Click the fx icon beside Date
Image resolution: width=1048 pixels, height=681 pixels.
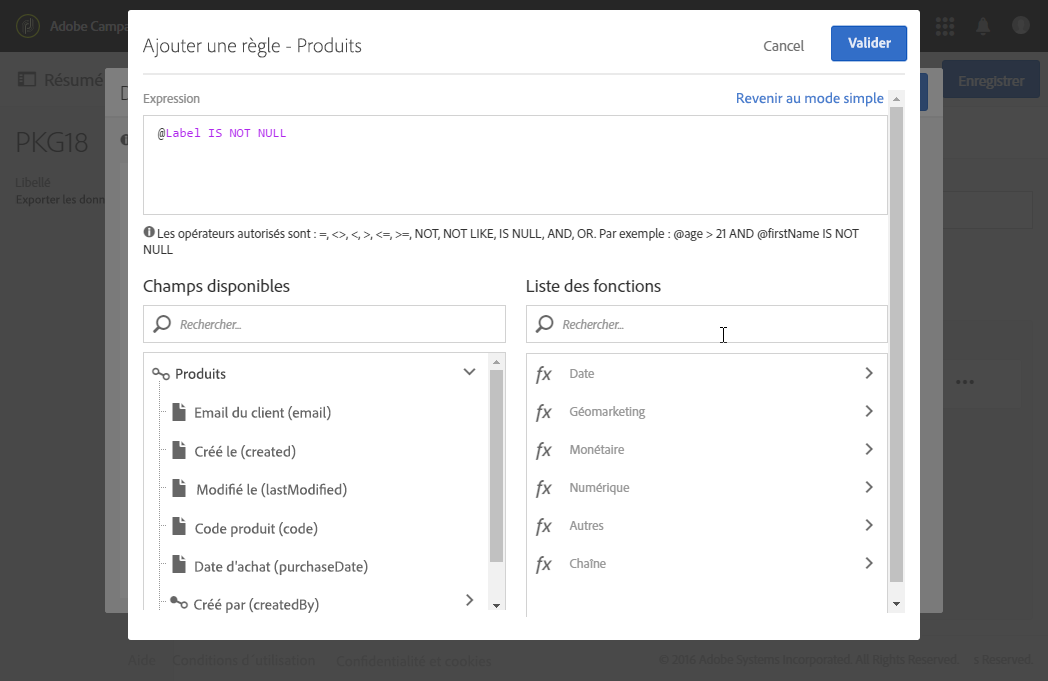click(544, 374)
